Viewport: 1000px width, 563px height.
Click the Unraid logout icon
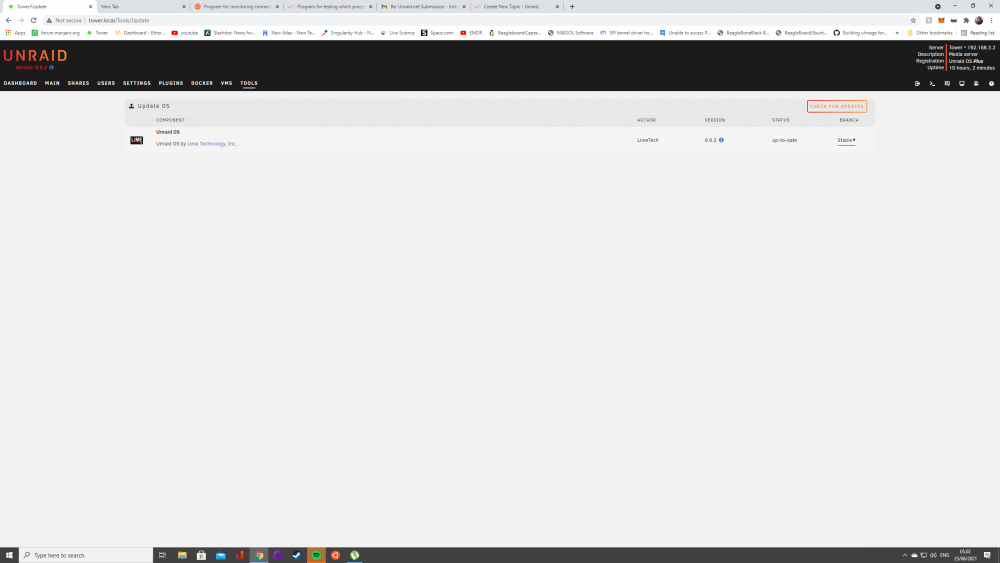[917, 84]
